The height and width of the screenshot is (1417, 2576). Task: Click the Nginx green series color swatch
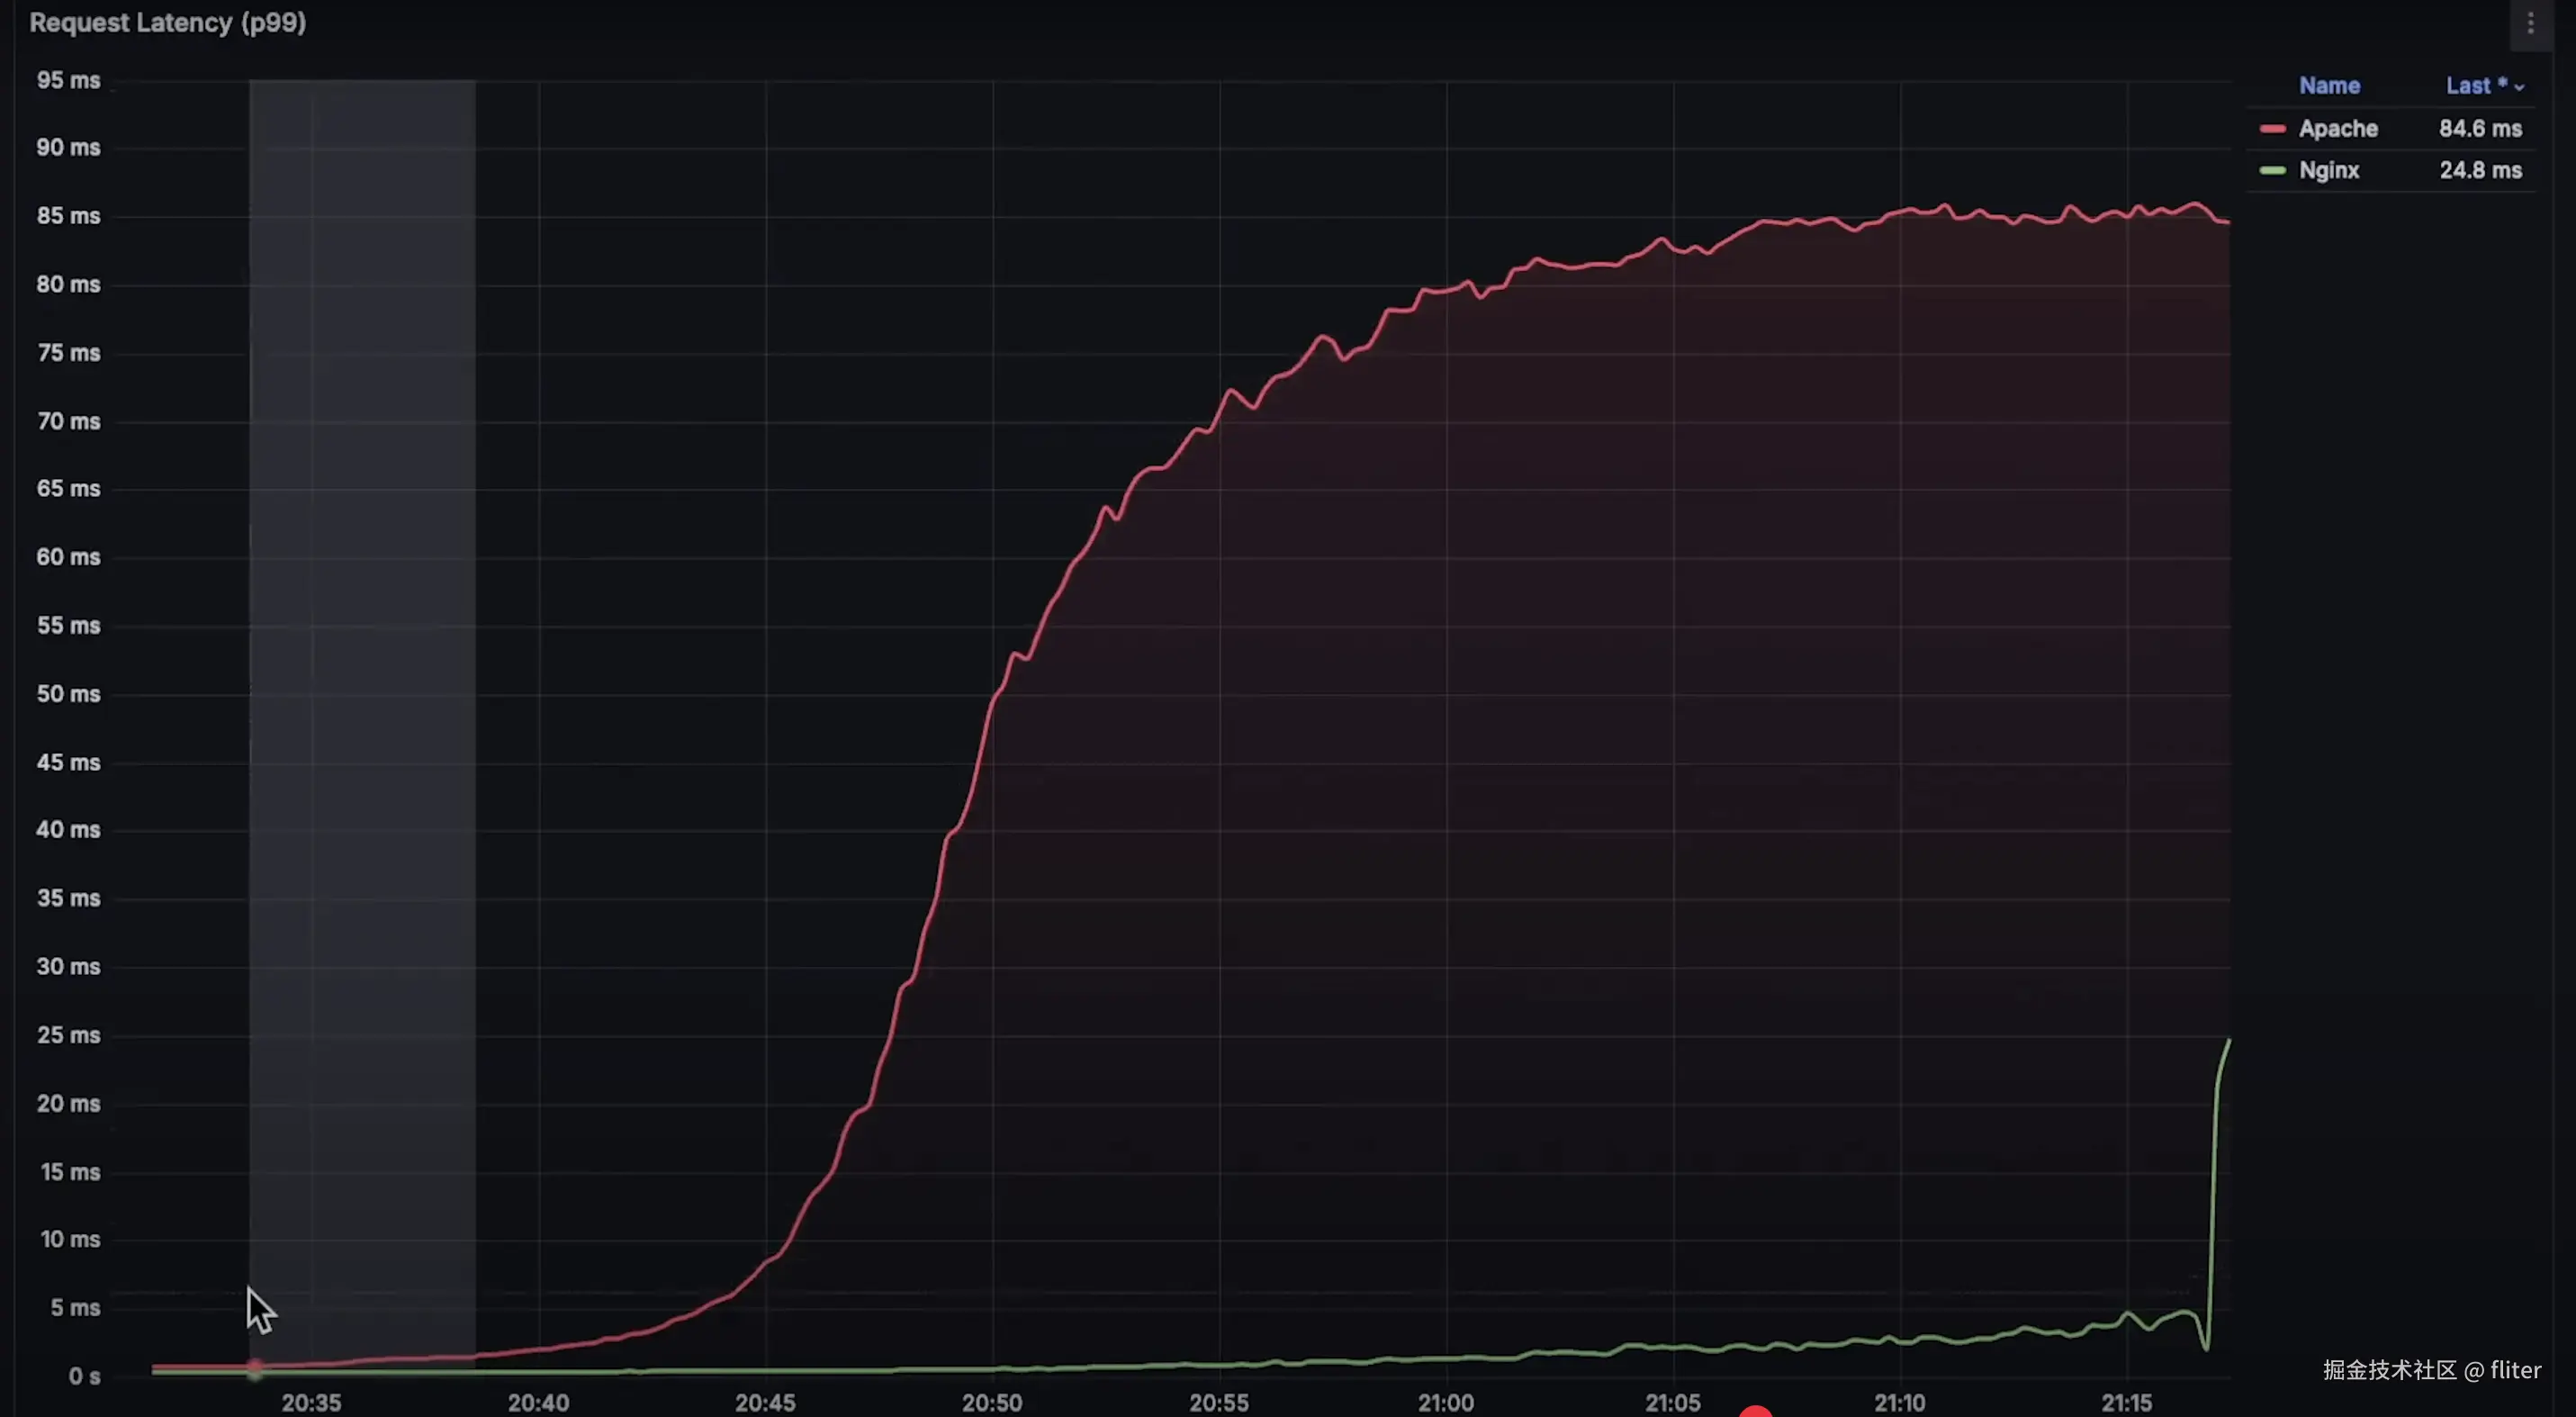click(x=2272, y=171)
